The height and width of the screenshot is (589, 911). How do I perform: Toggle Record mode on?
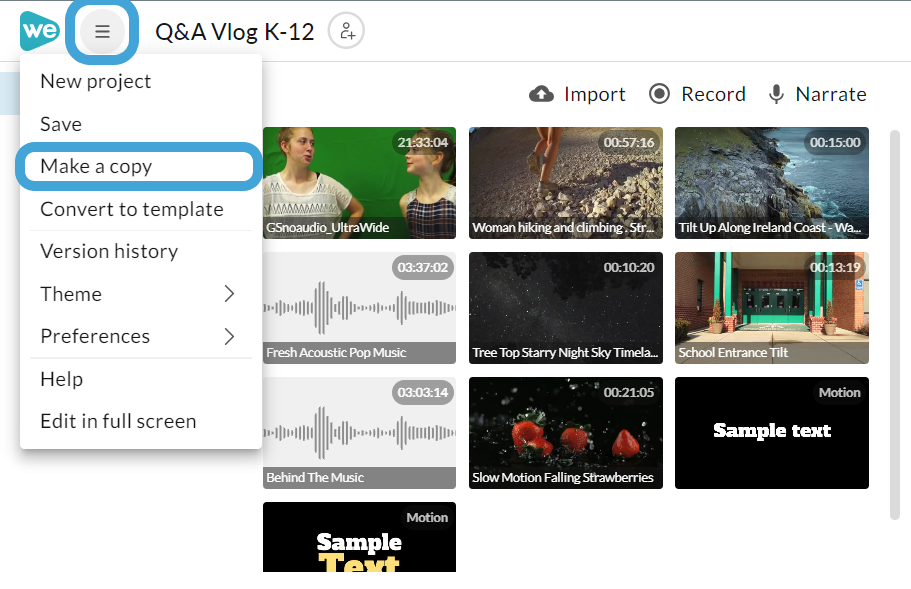coord(697,93)
